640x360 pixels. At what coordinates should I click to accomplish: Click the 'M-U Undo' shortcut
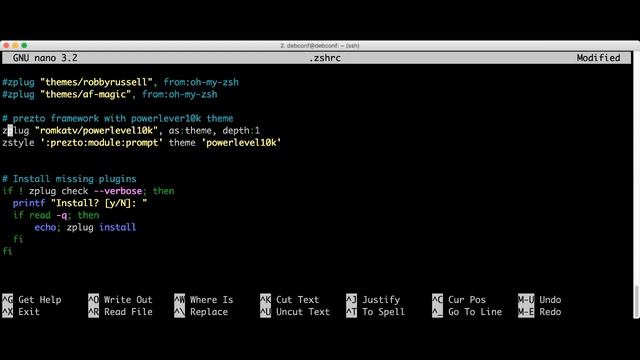tap(540, 300)
